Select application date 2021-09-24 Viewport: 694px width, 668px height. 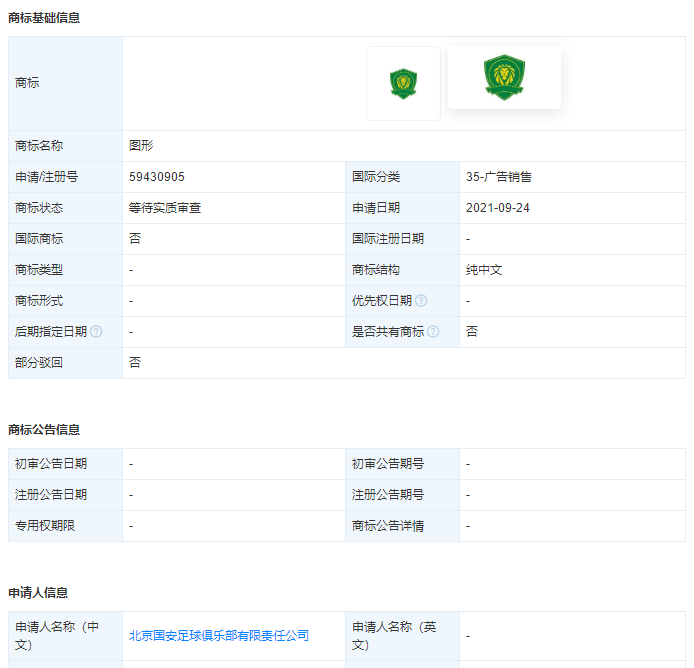[x=497, y=208]
